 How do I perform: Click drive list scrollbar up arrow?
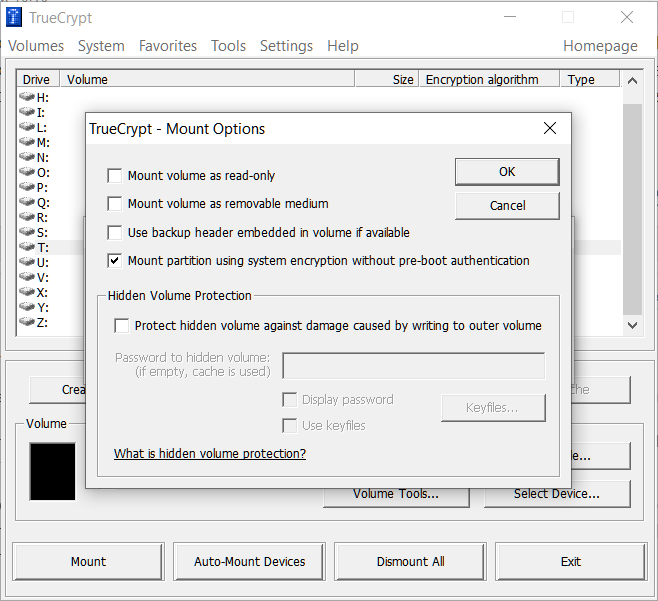pyautogui.click(x=632, y=81)
